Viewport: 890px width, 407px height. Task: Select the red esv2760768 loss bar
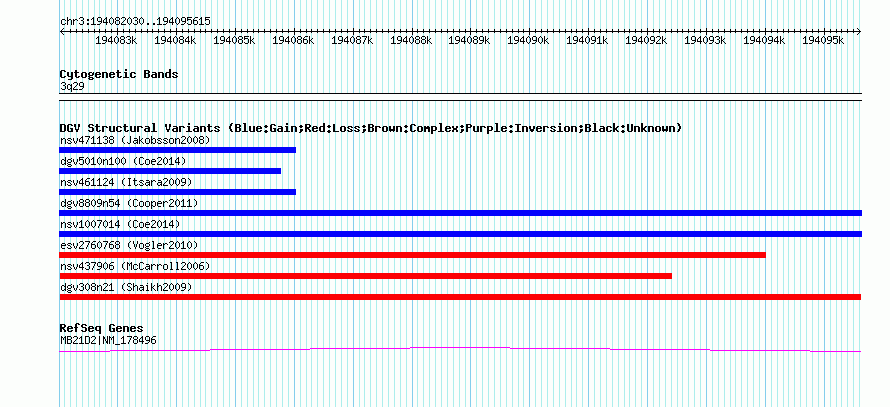coord(413,255)
